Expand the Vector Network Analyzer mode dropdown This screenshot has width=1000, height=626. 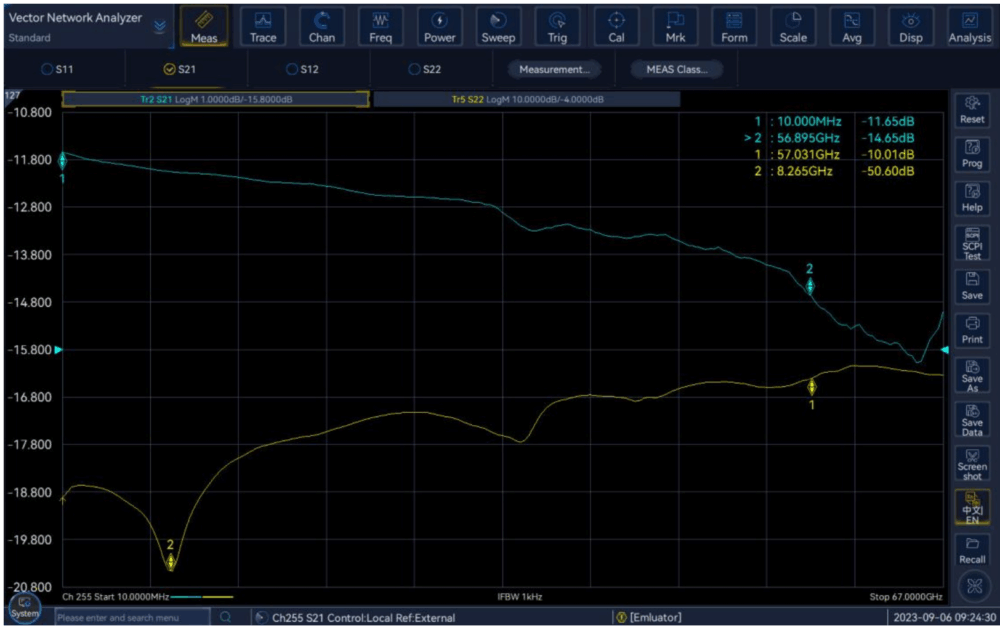click(160, 27)
